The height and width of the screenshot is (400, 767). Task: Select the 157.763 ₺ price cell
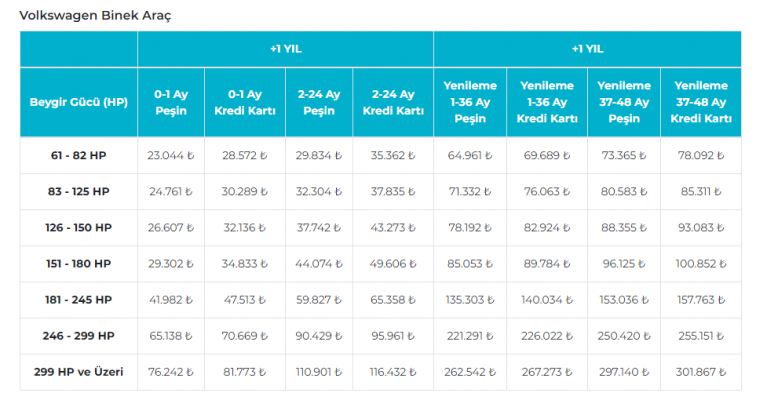coord(701,300)
